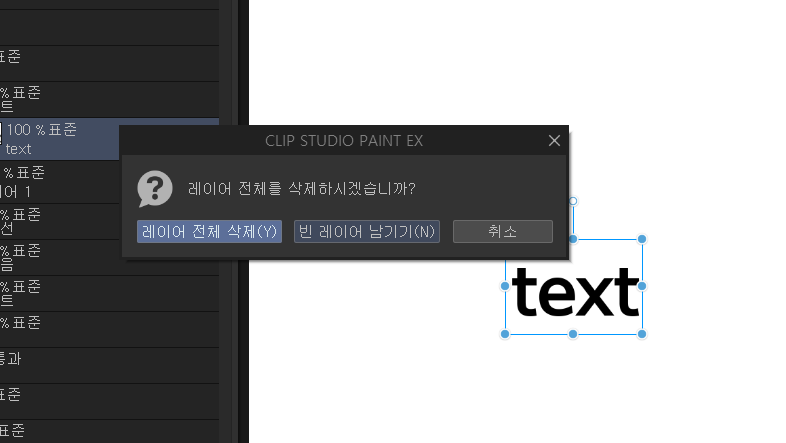
Task: Click the bottom-left text box handle
Action: coord(505,334)
